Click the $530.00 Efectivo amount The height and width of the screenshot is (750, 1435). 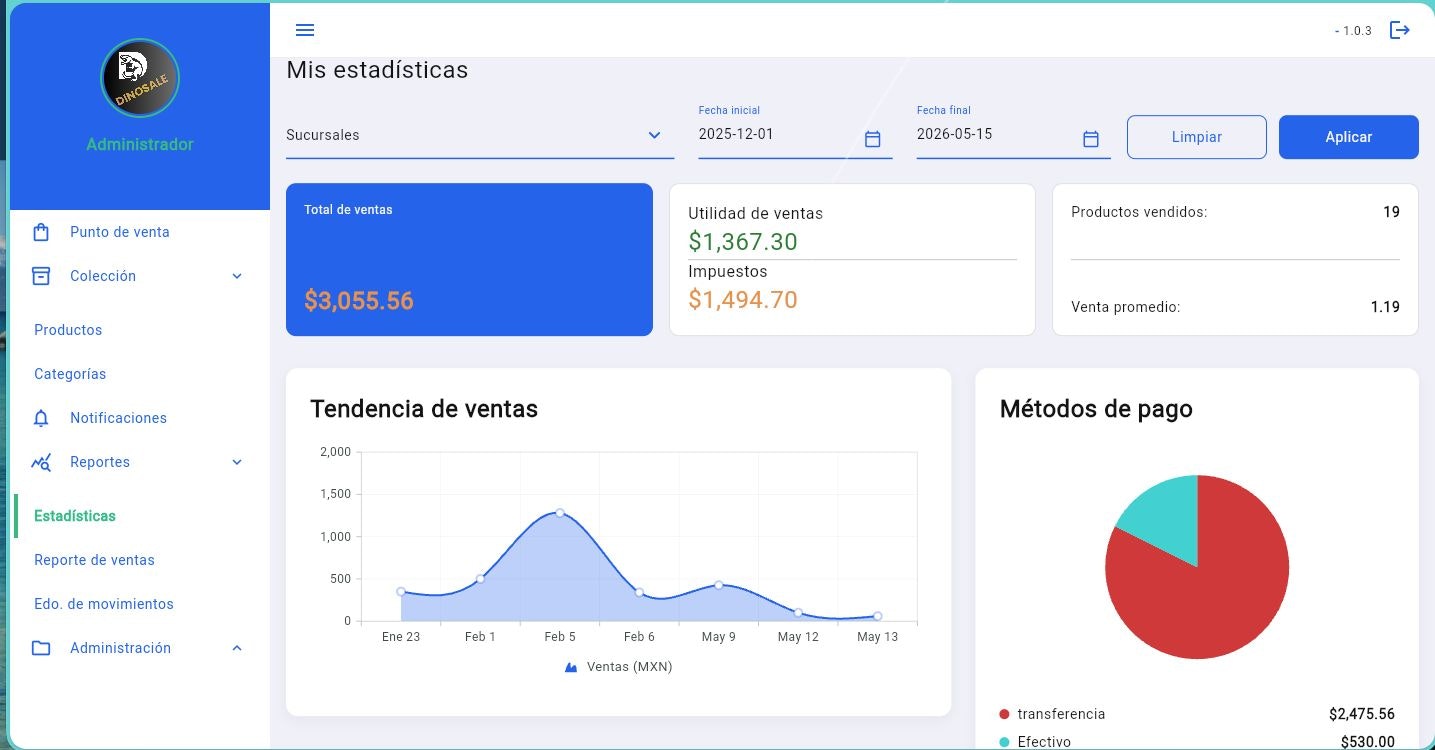click(1368, 742)
